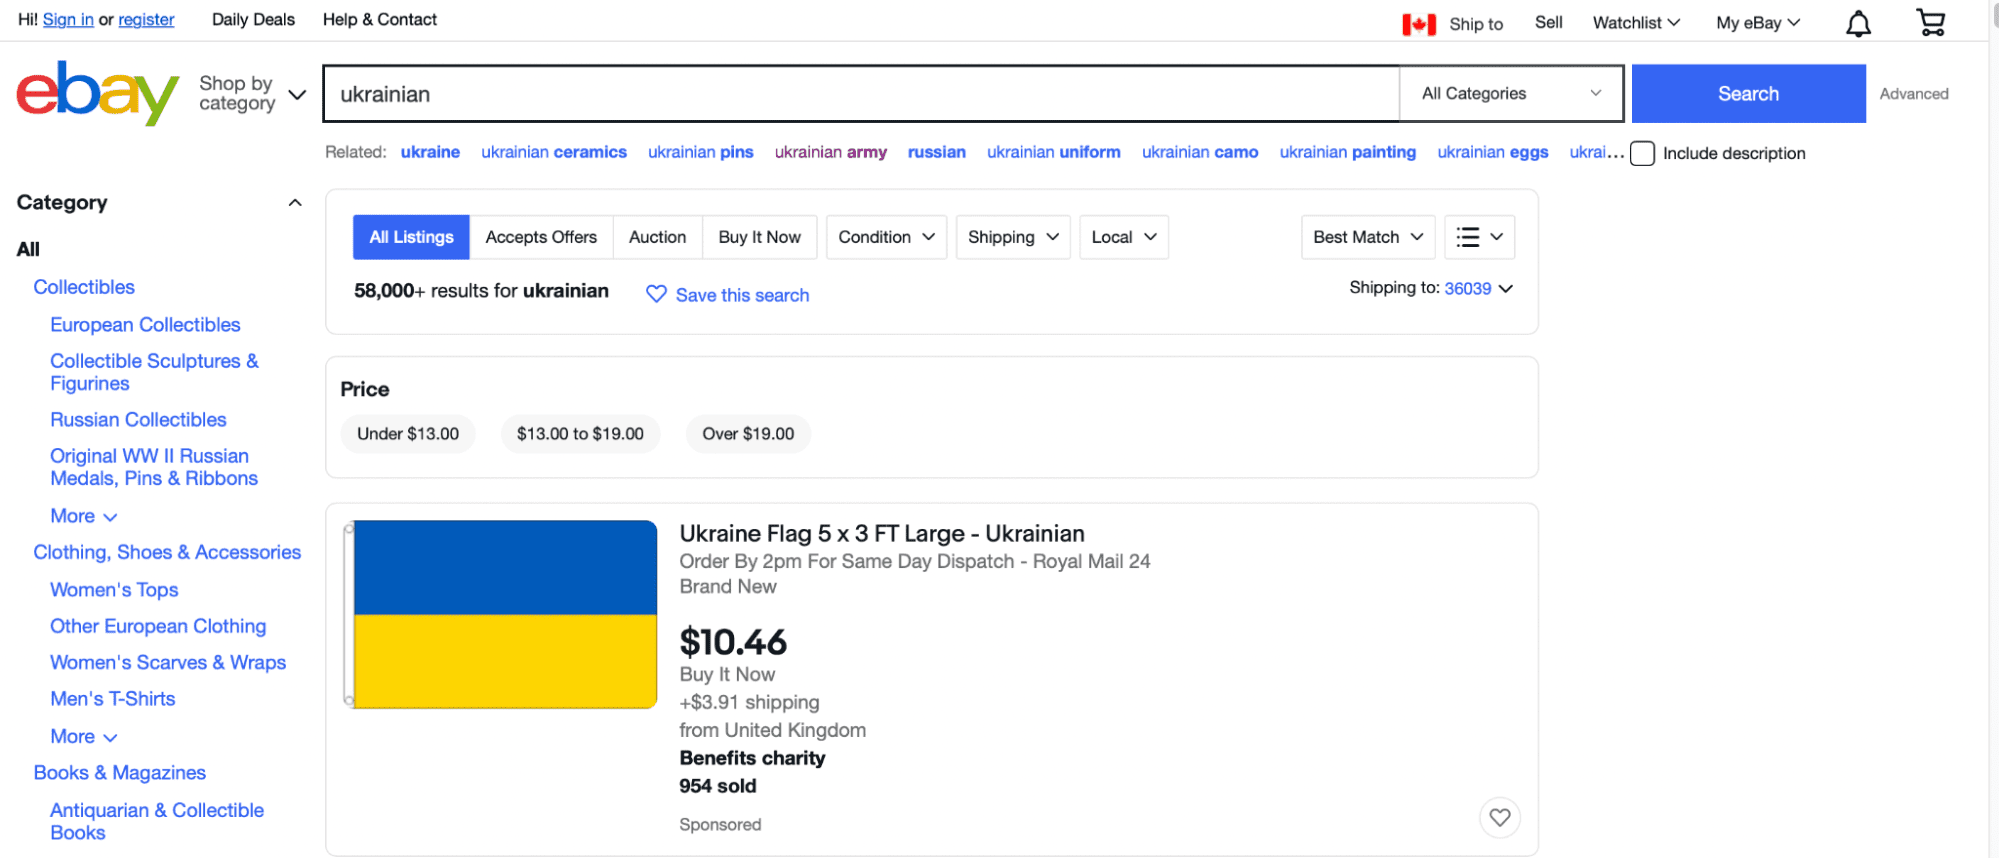1999x858 pixels.
Task: Select the Accepts Offers tab
Action: tap(541, 237)
